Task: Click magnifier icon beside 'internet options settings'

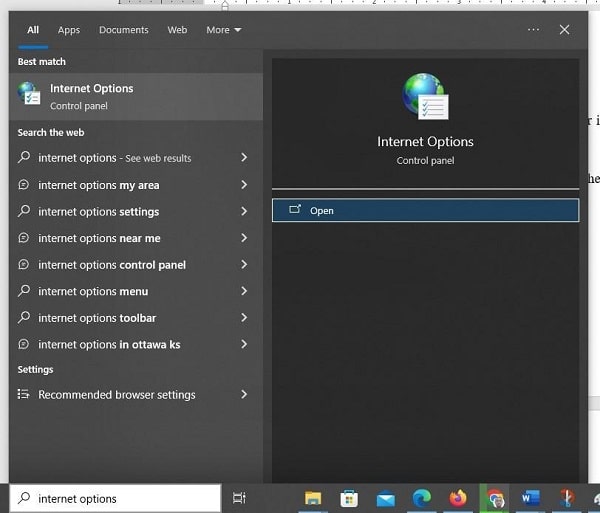Action: coord(24,211)
